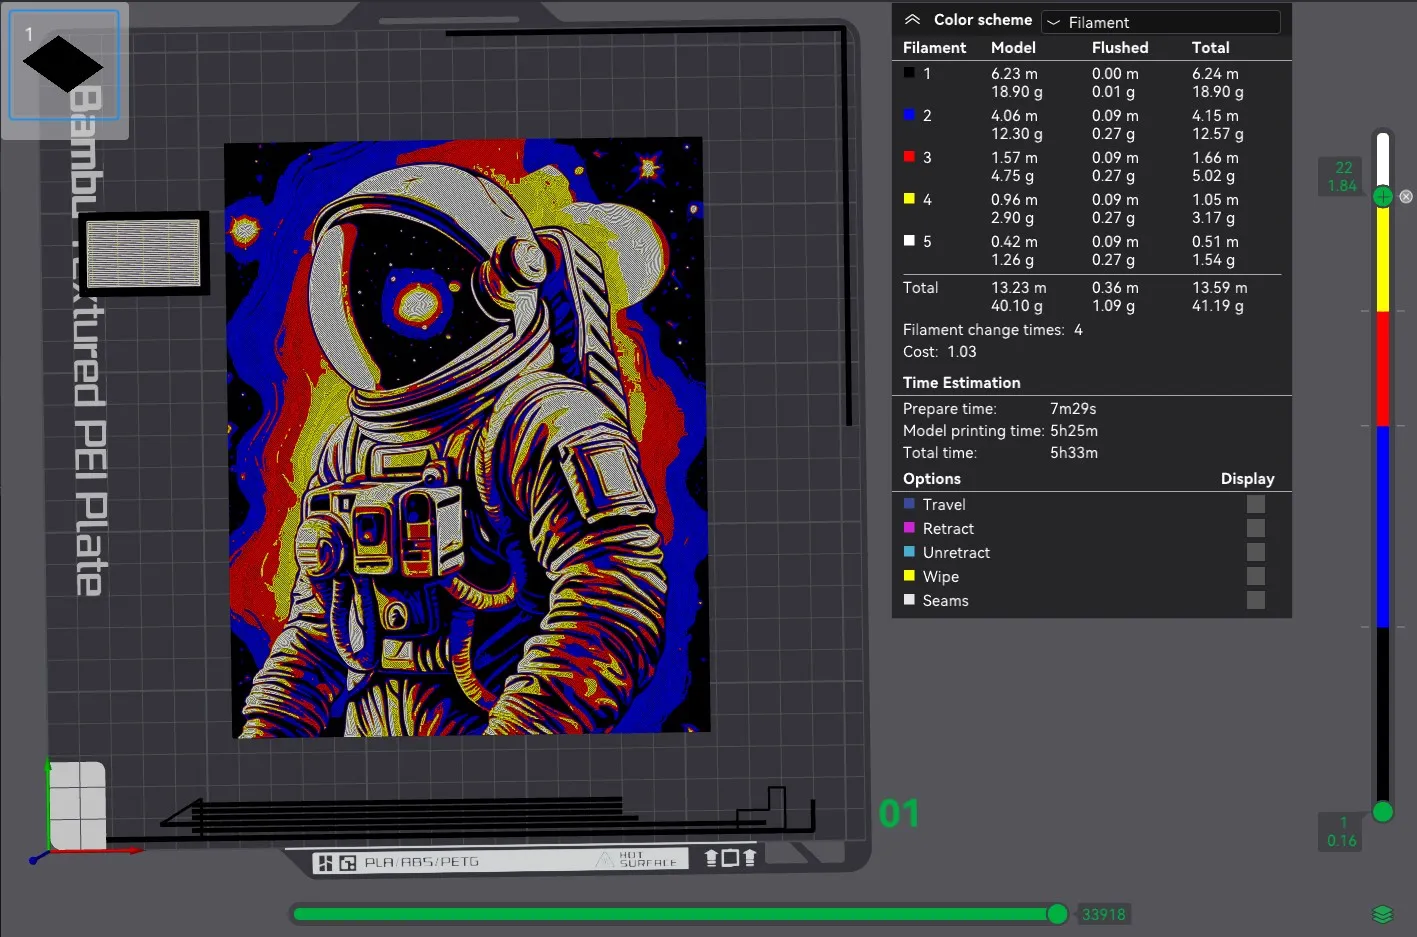Click the small X beside the layer slider
The height and width of the screenshot is (937, 1417).
pos(1406,197)
